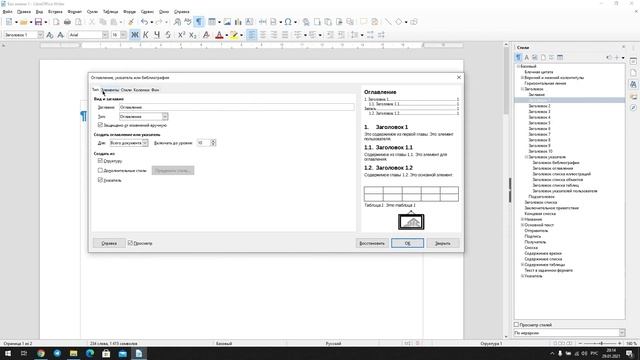Apply Subscript X₂ formatting
Viewport: 640px width, 360px height.
tap(193, 35)
